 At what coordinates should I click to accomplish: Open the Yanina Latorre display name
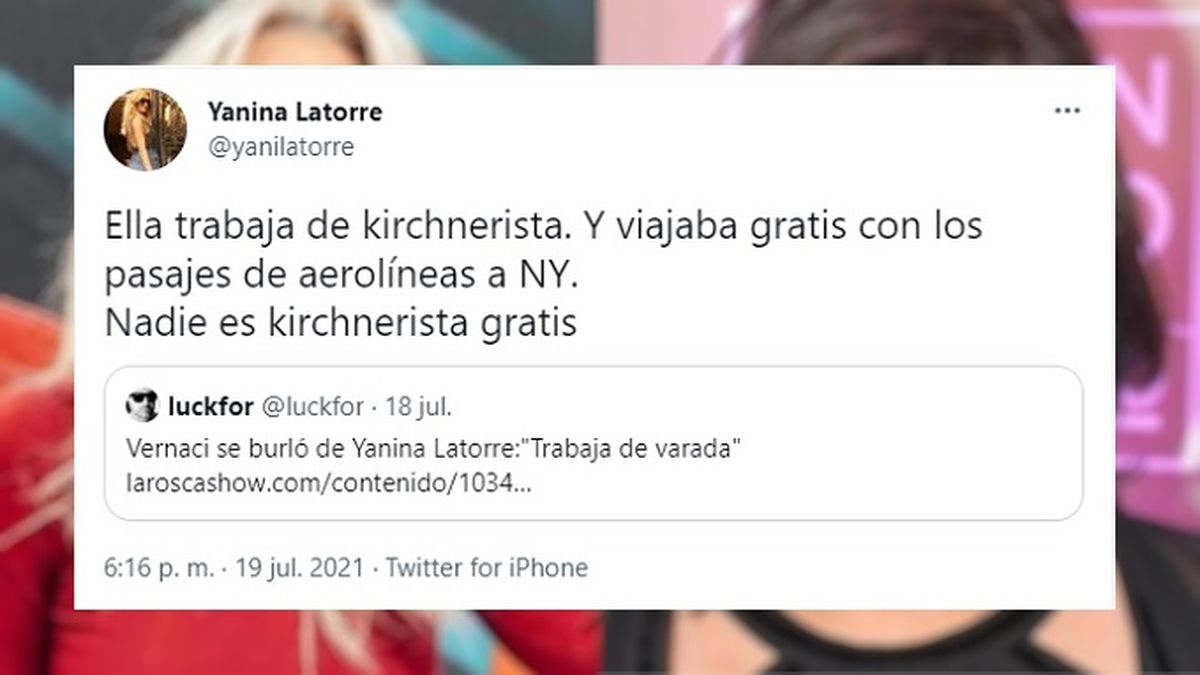(294, 112)
